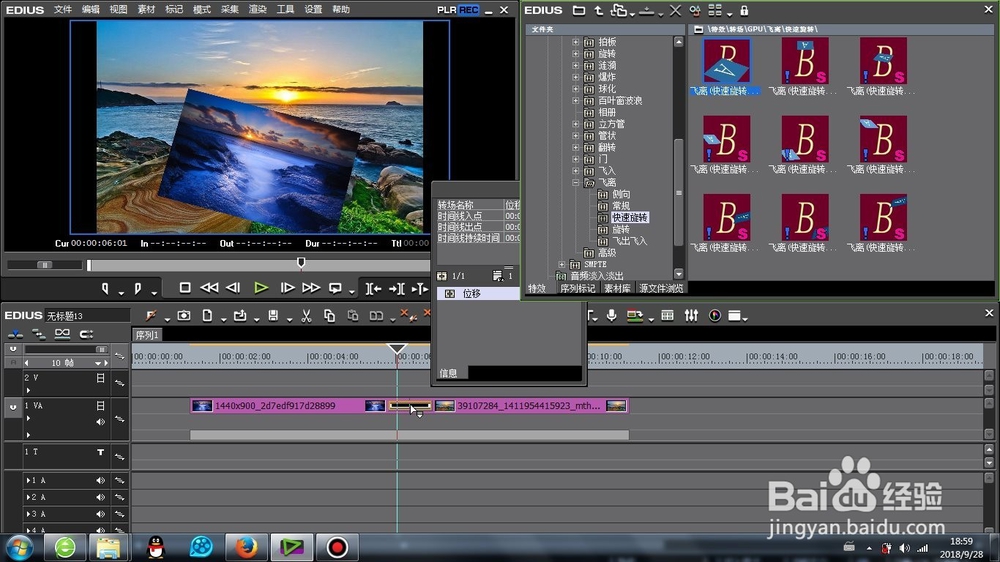Switch to the 源文件浏览 tab

coord(661,288)
